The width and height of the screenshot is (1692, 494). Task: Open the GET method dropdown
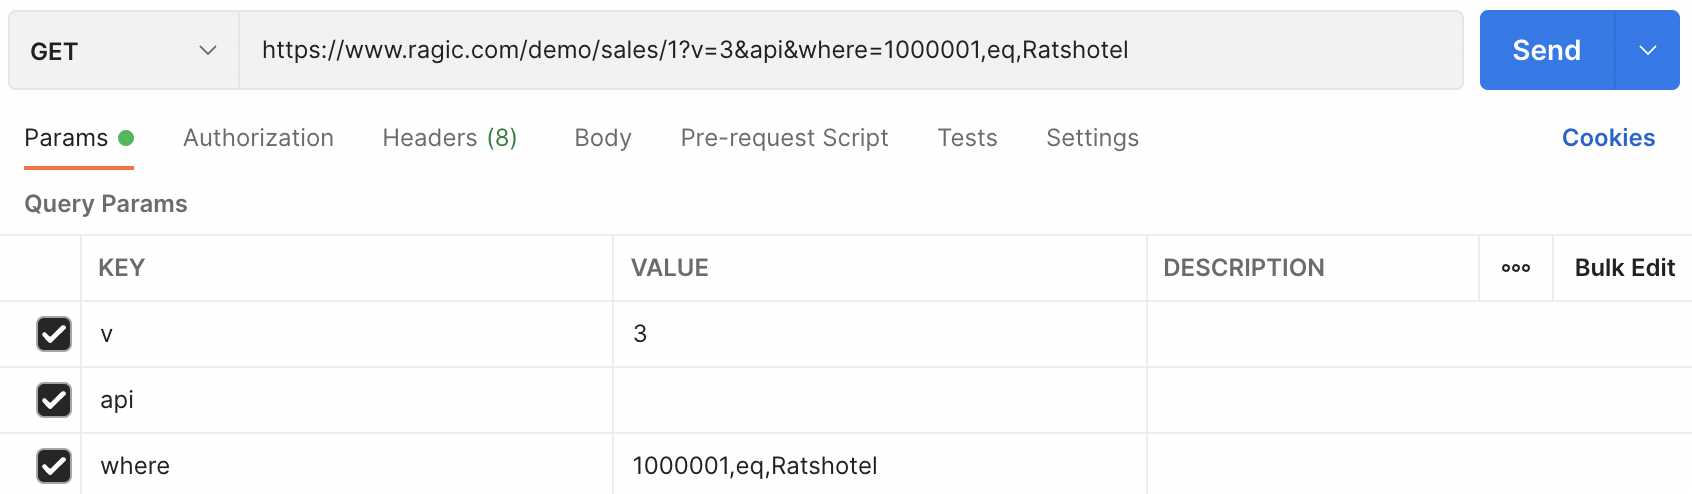[123, 51]
